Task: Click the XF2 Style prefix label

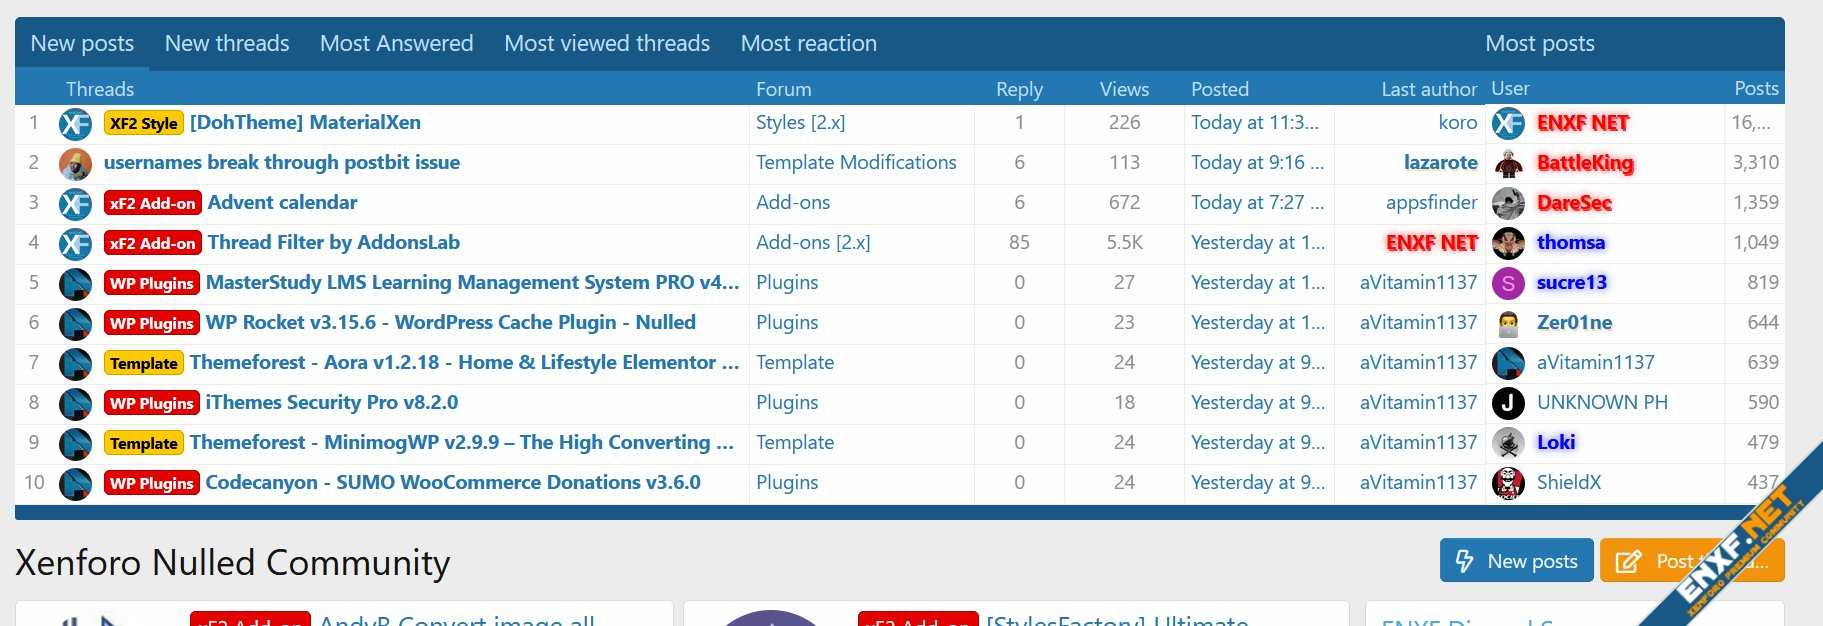Action: click(144, 123)
